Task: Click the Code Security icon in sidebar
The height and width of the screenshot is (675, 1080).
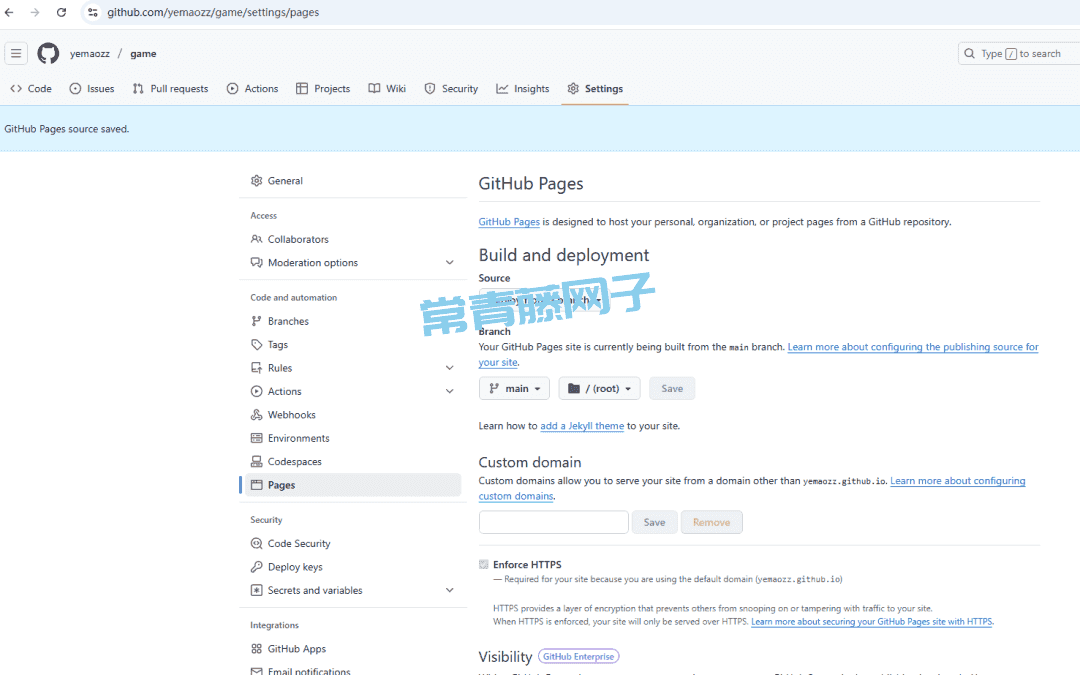Action: (x=256, y=543)
